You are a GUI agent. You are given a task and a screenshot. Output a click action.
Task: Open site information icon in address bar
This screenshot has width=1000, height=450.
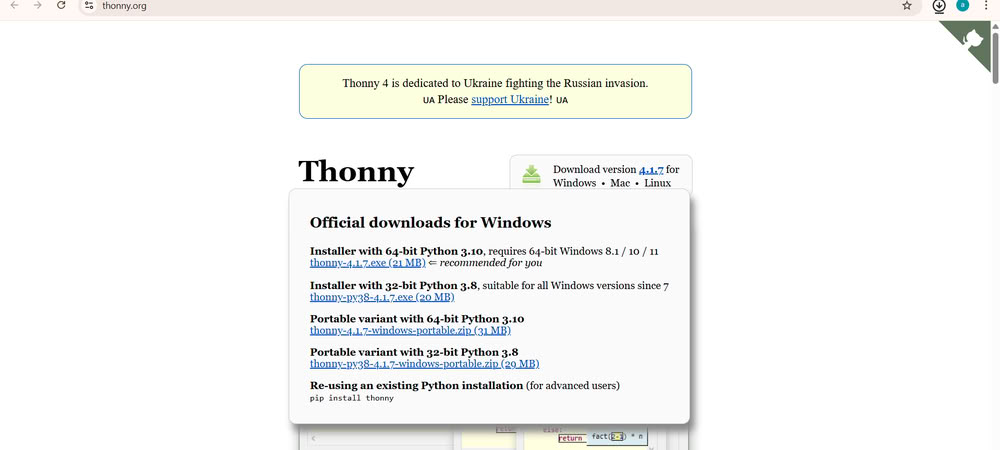pyautogui.click(x=89, y=5)
